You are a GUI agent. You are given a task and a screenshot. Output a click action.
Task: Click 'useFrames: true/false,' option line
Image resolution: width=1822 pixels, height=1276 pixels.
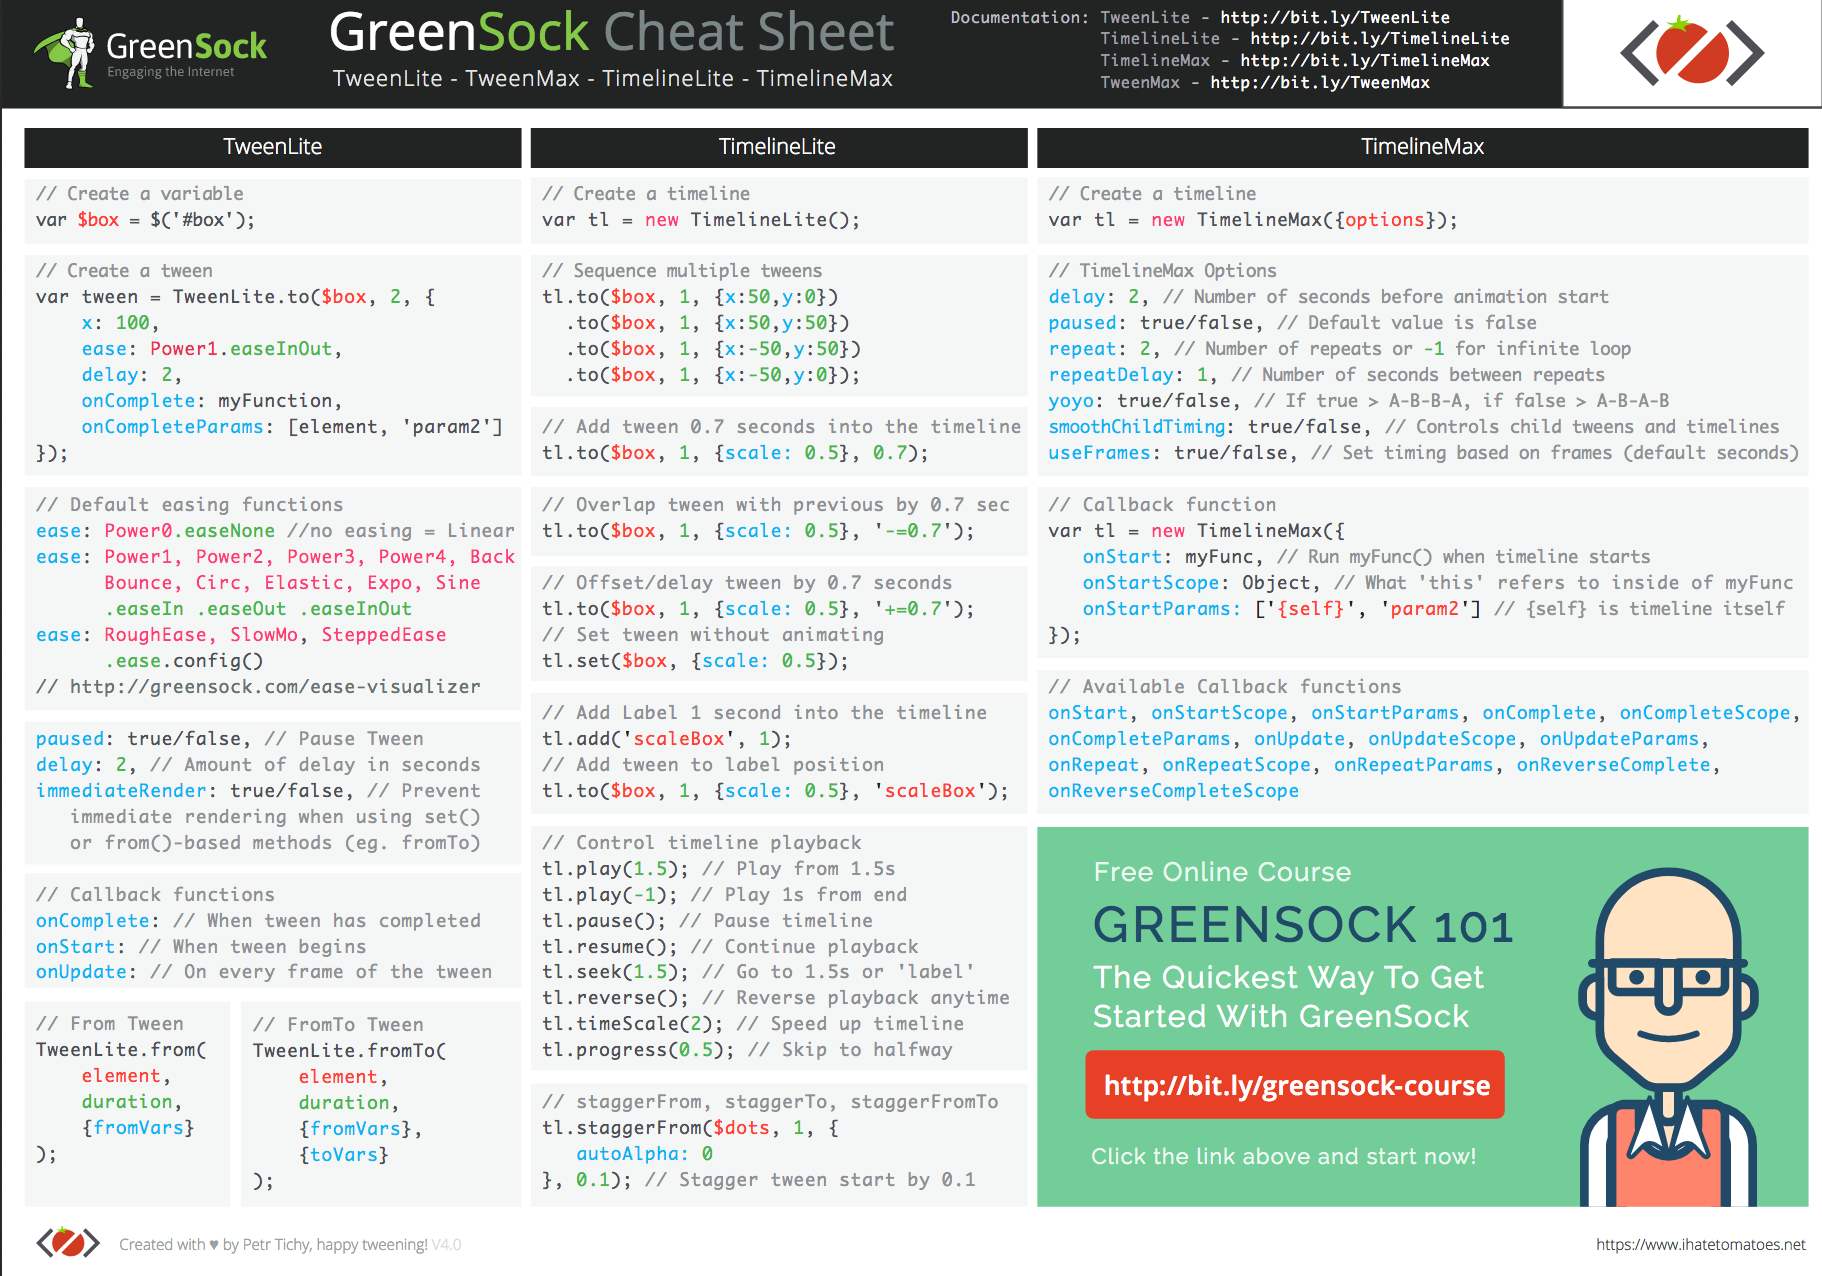tap(1423, 453)
